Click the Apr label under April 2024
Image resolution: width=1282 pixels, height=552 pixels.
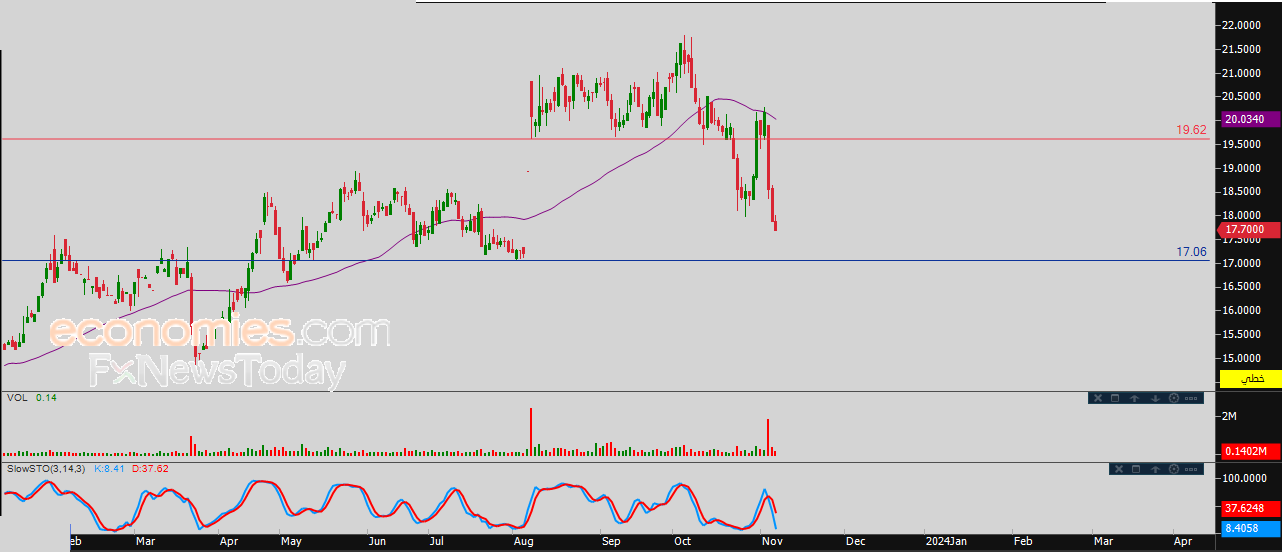(x=1182, y=541)
